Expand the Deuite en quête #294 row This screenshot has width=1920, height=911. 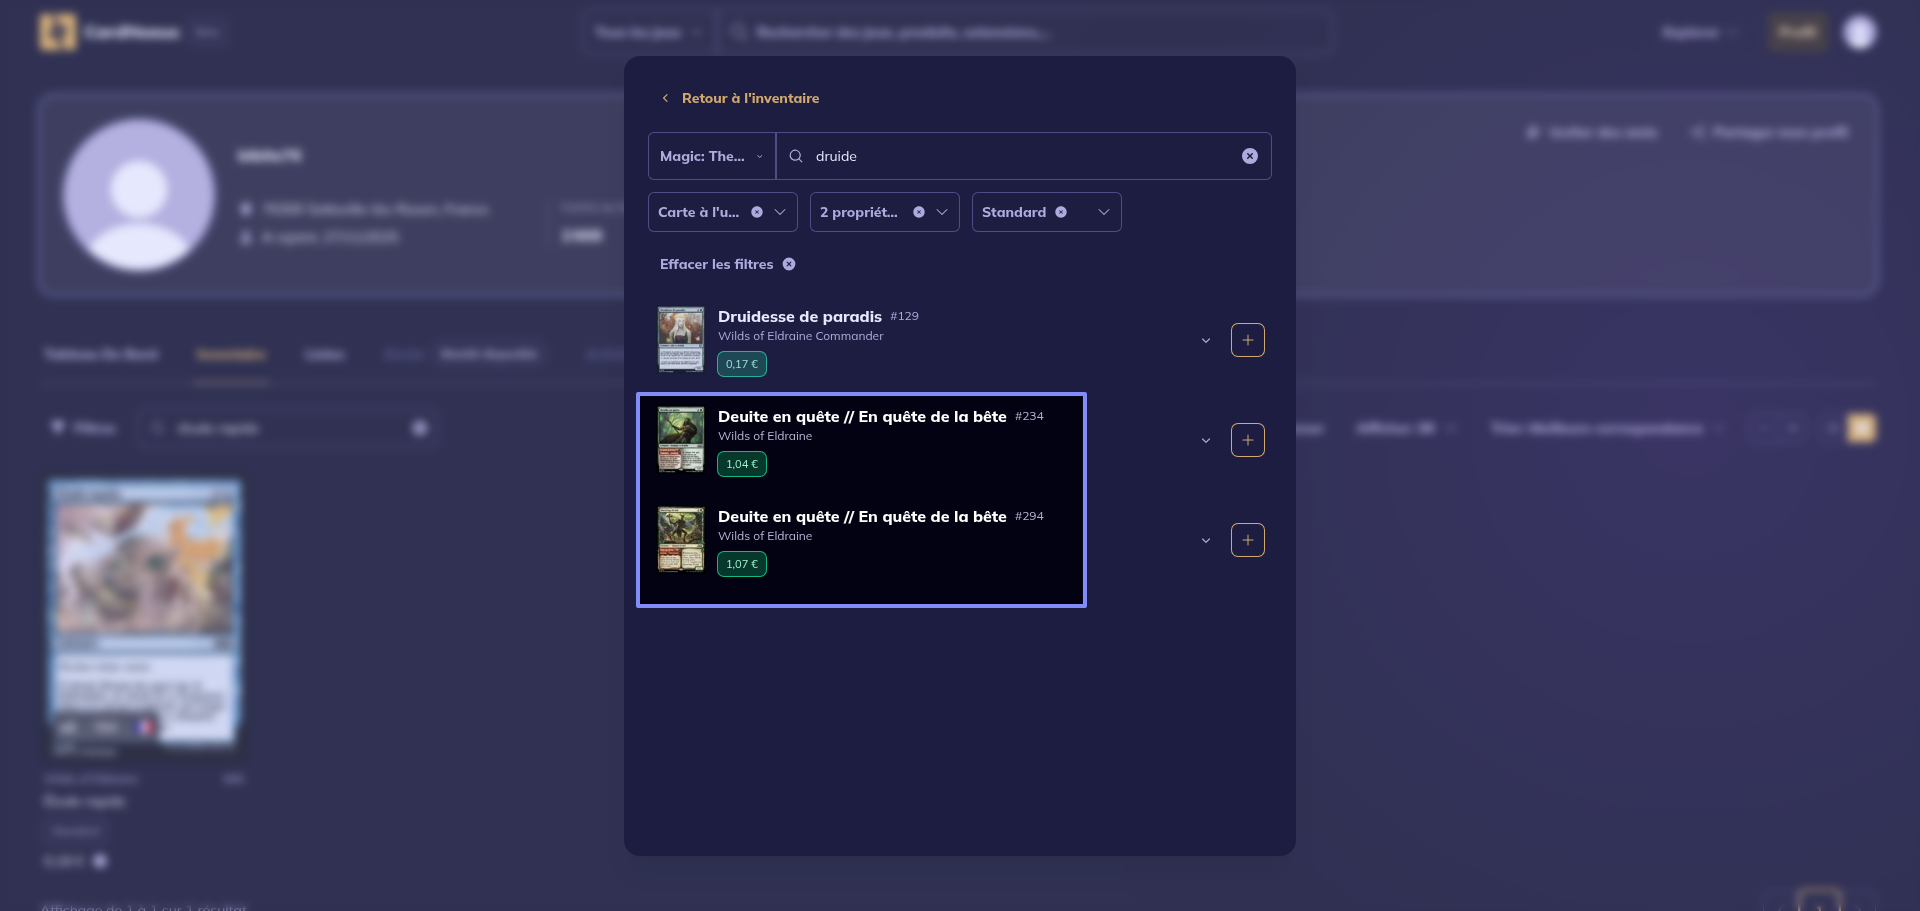point(1205,541)
